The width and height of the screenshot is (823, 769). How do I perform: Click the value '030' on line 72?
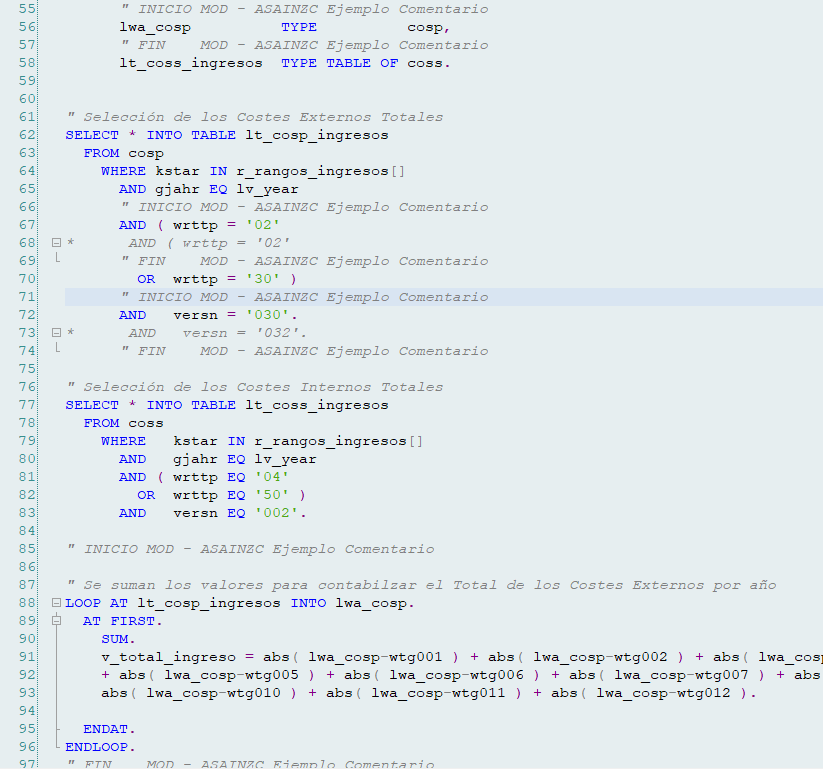(x=268, y=315)
